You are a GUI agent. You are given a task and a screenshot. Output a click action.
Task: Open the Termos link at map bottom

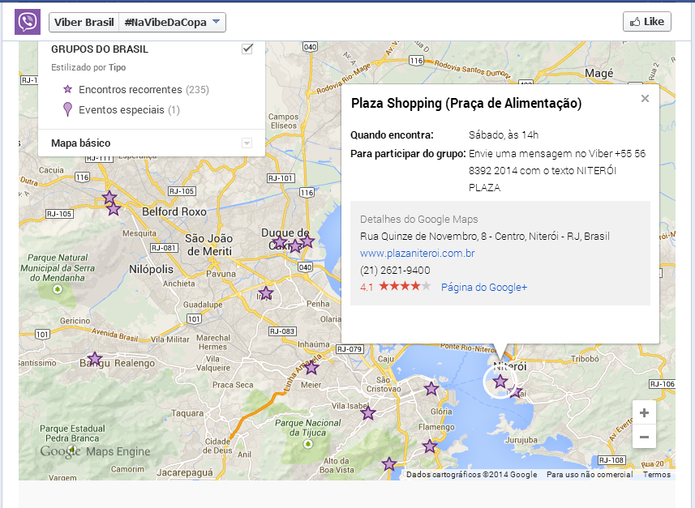(656, 474)
